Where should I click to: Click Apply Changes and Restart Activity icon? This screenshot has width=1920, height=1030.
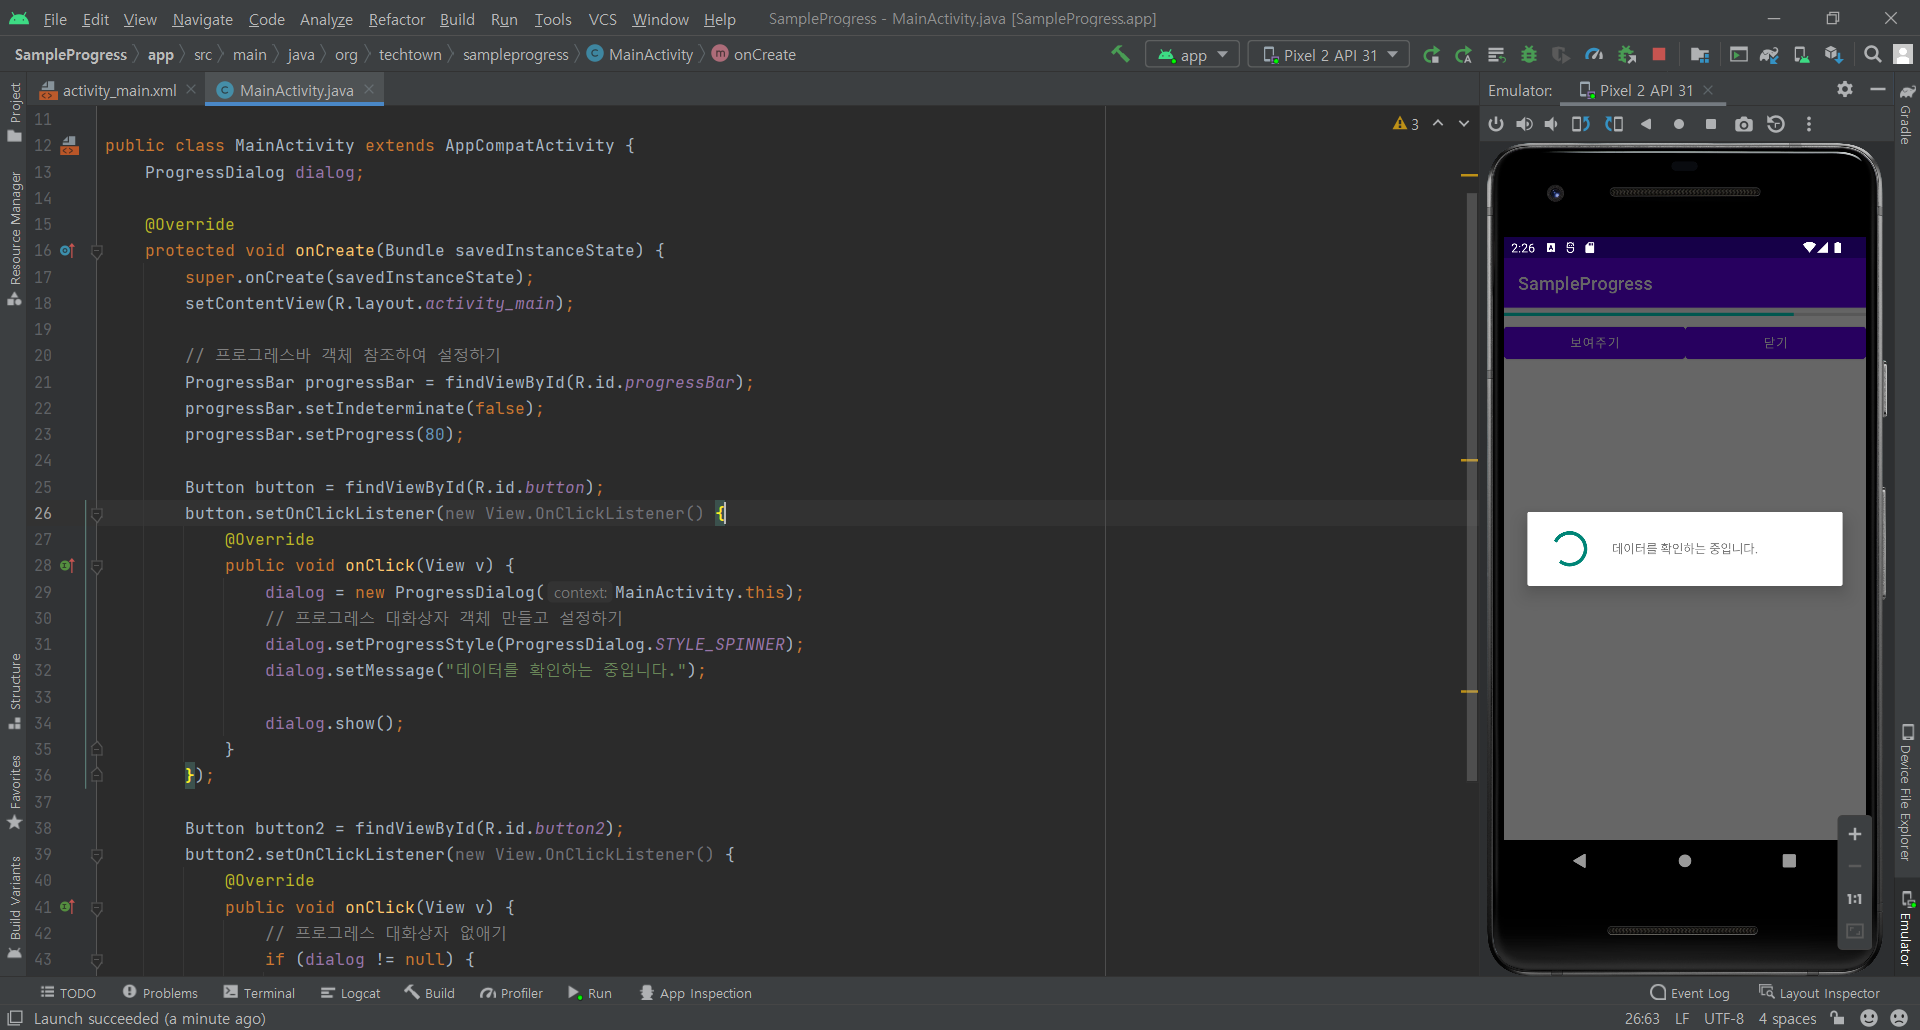click(x=1432, y=55)
